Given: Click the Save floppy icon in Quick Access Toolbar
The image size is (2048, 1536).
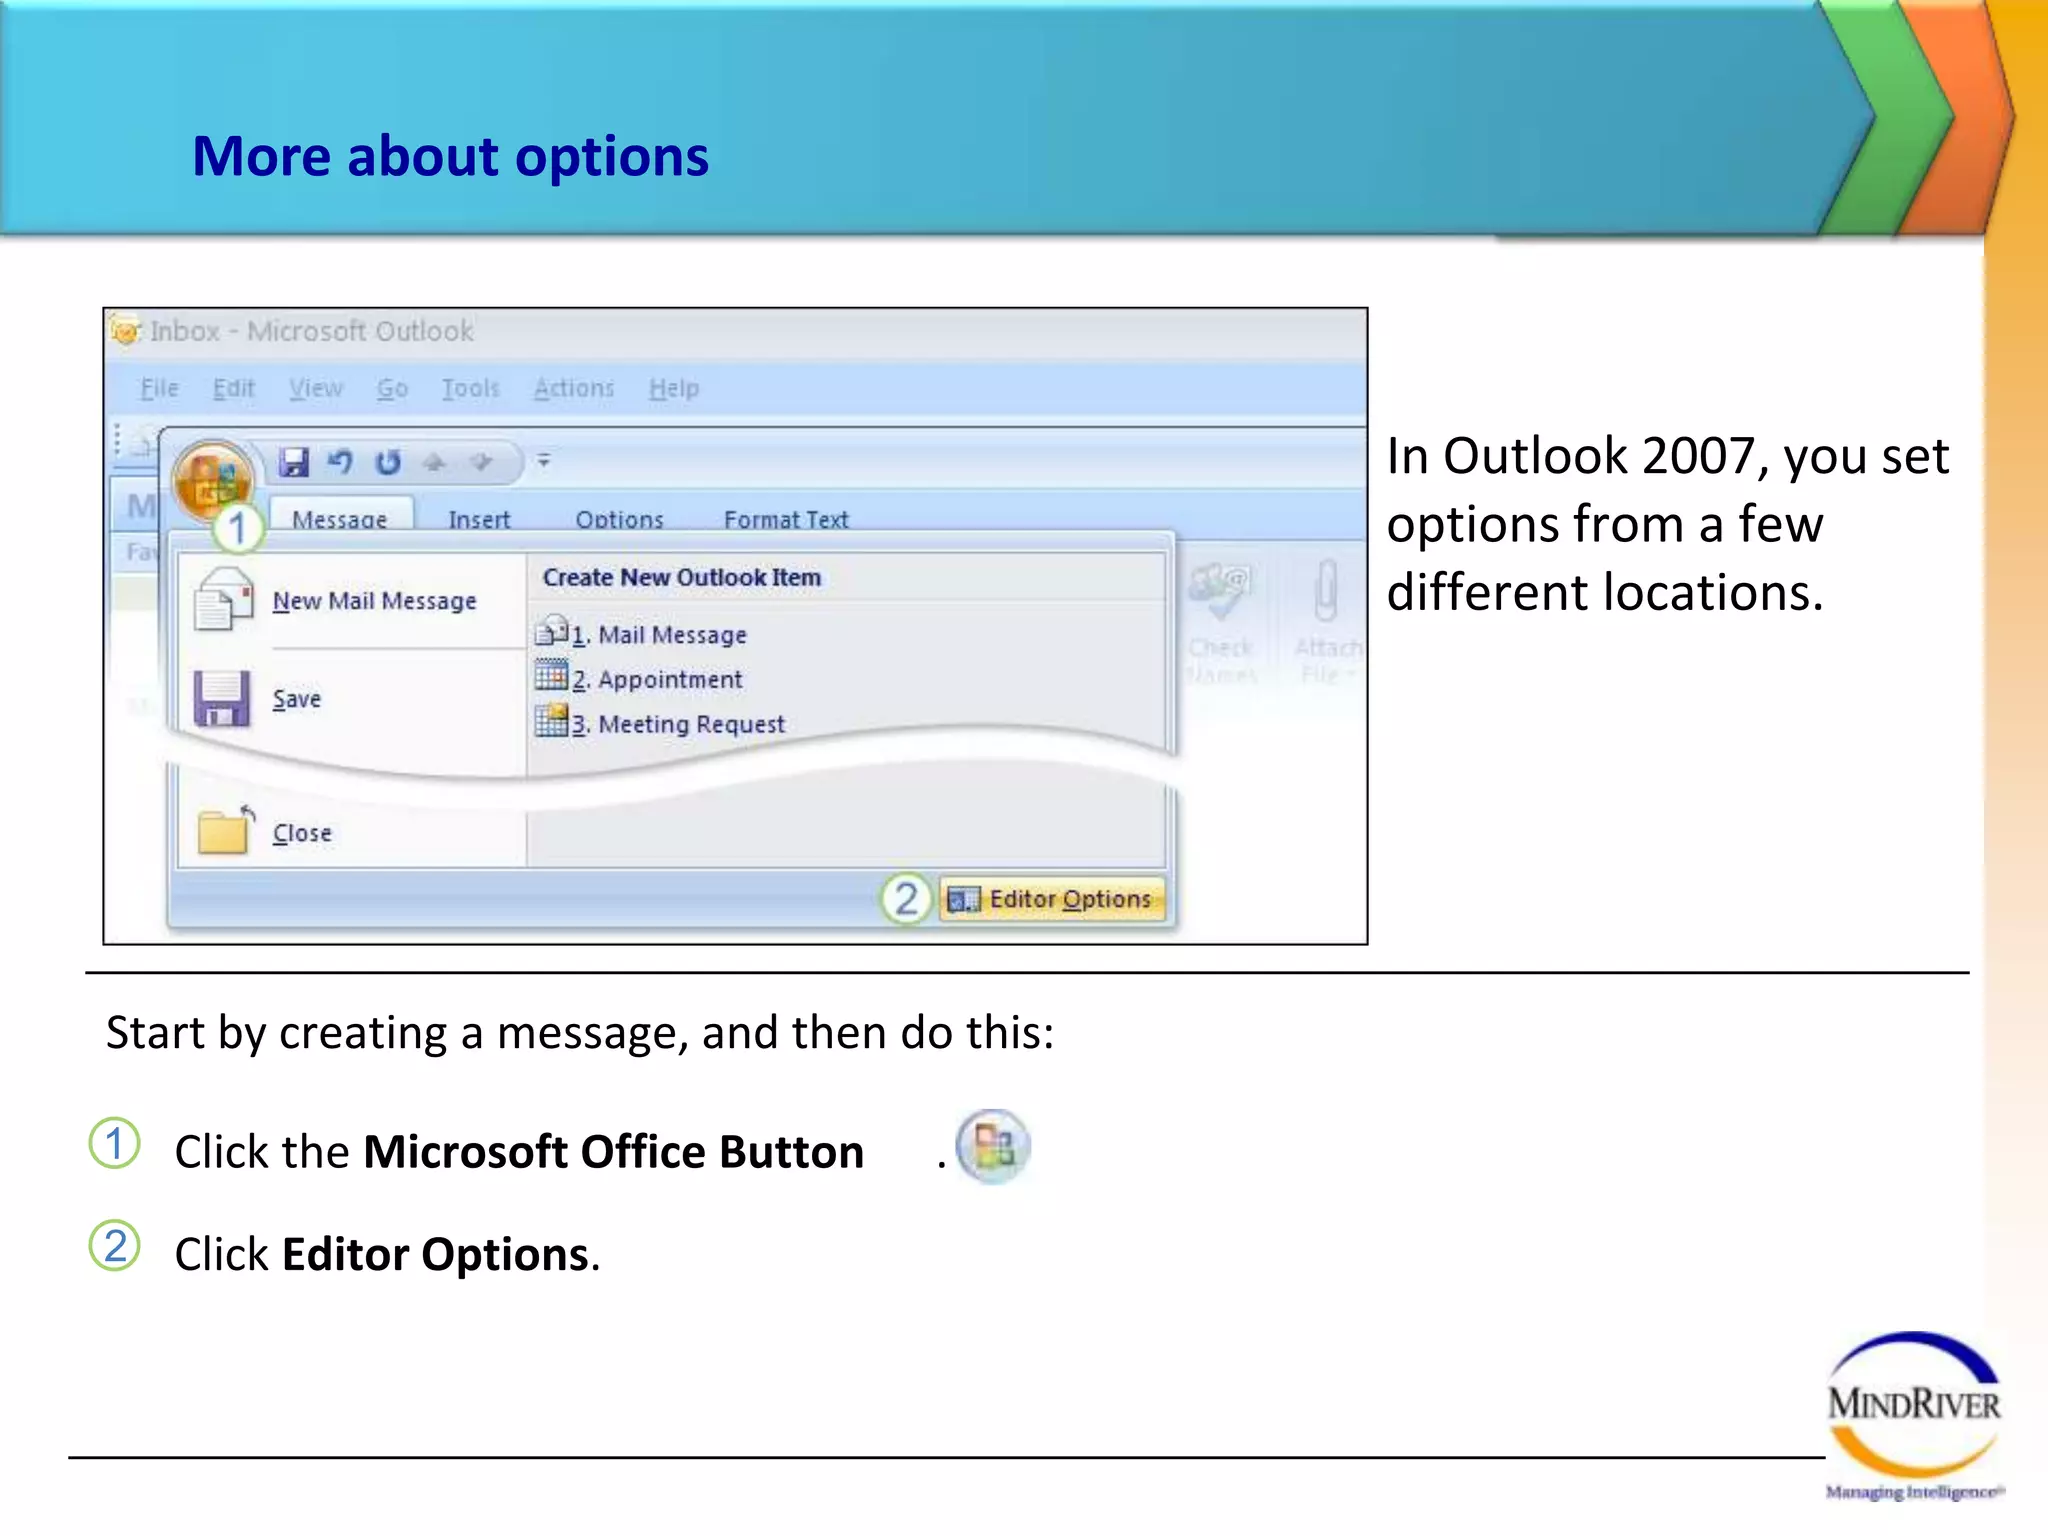Looking at the screenshot, I should pyautogui.click(x=294, y=462).
